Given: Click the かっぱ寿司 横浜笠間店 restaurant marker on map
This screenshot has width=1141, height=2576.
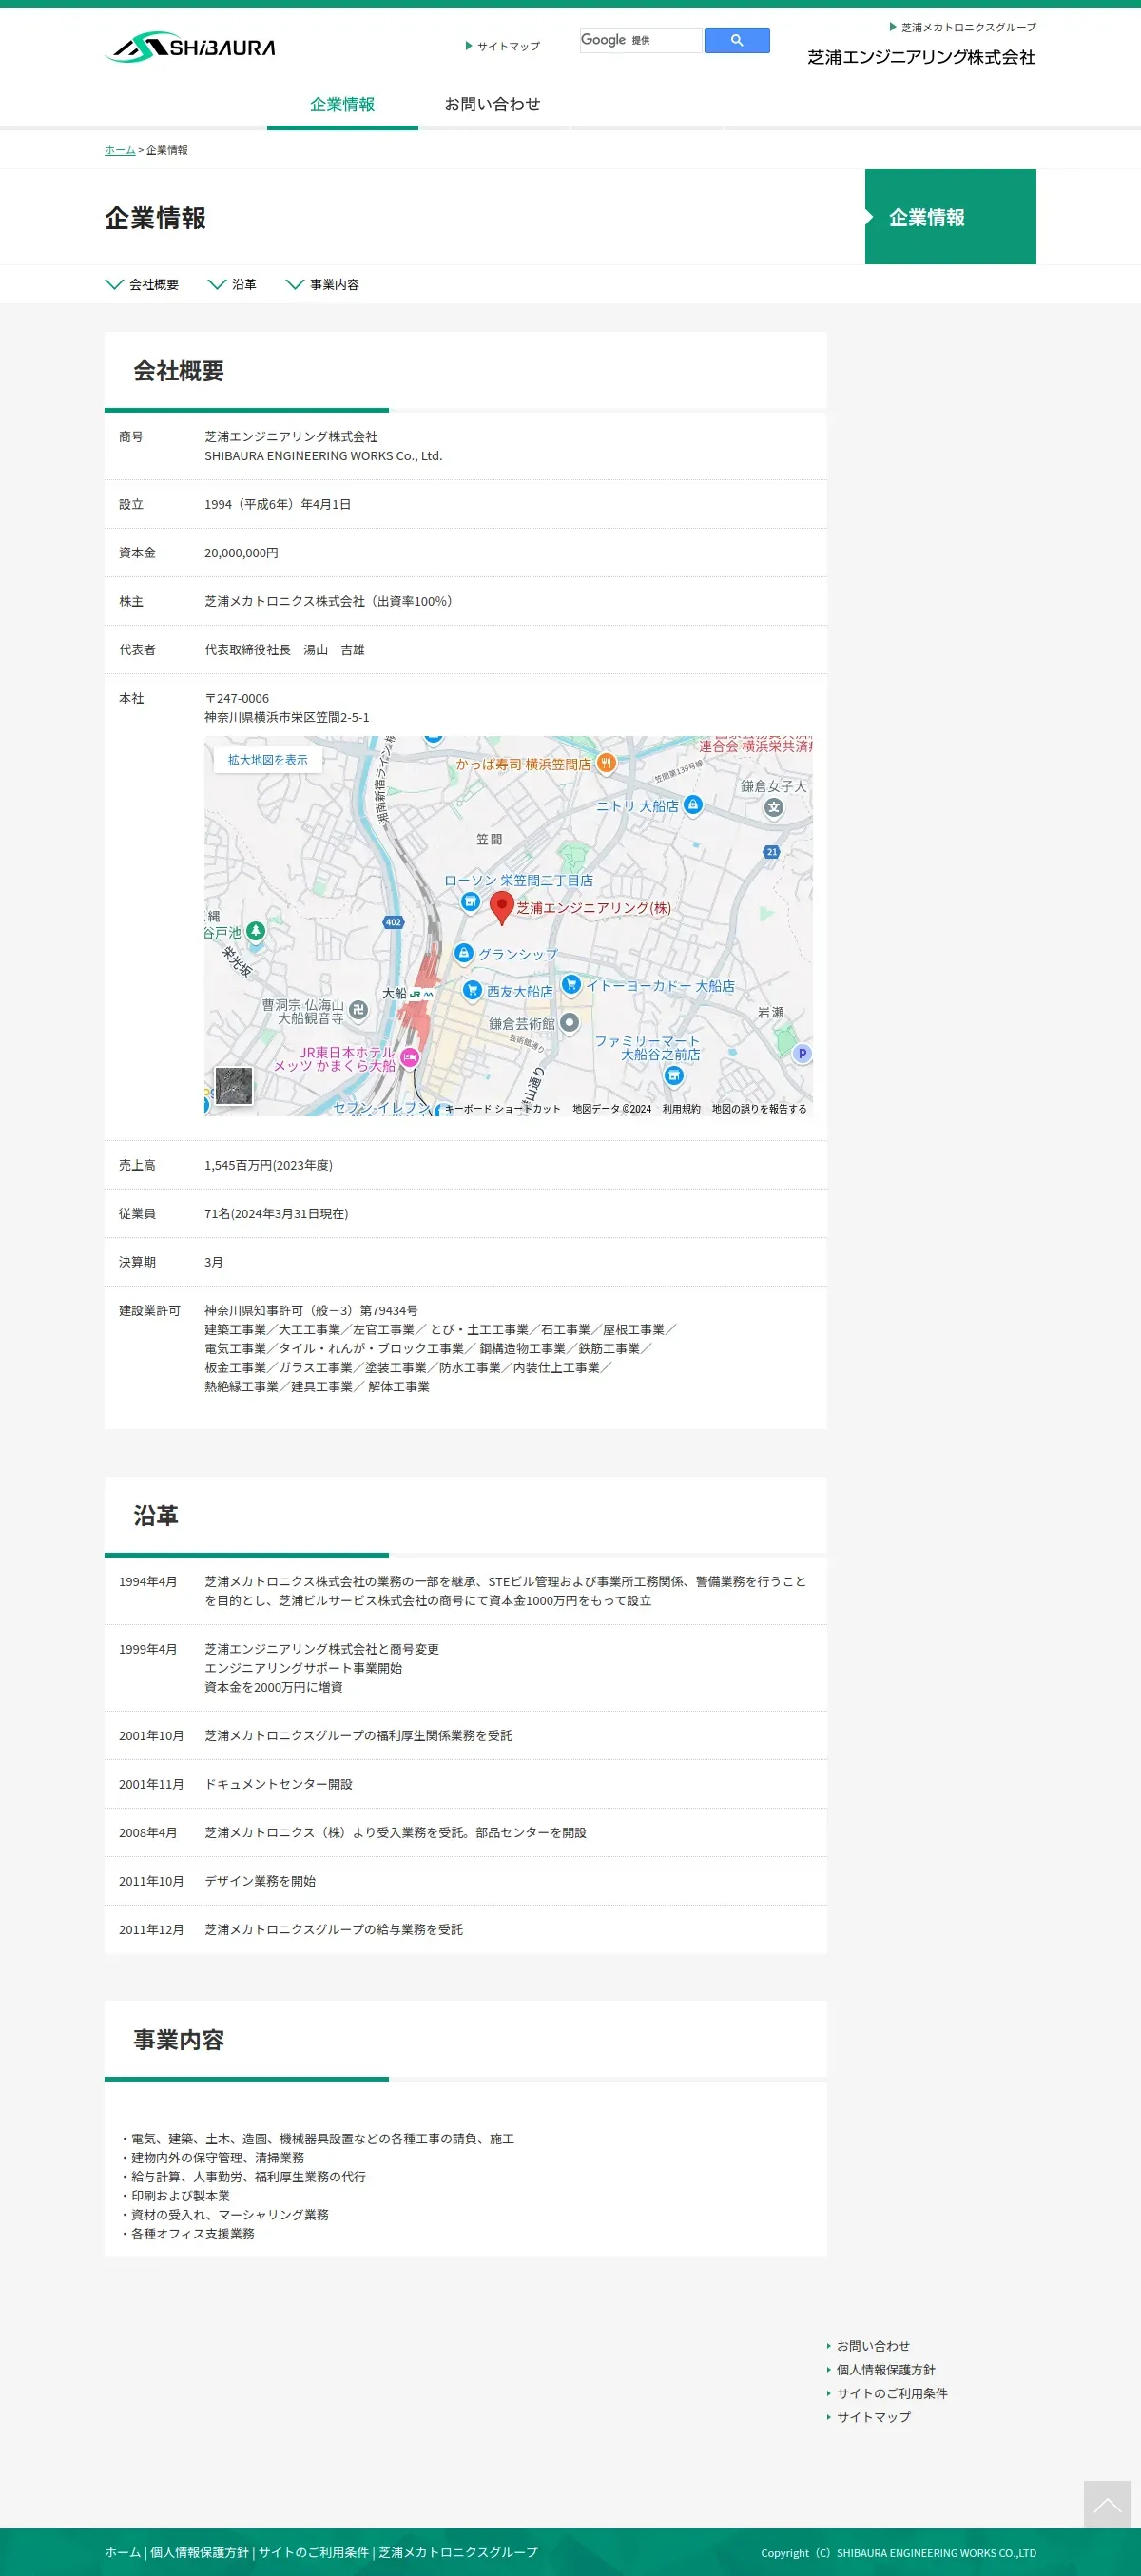Looking at the screenshot, I should click(x=606, y=763).
